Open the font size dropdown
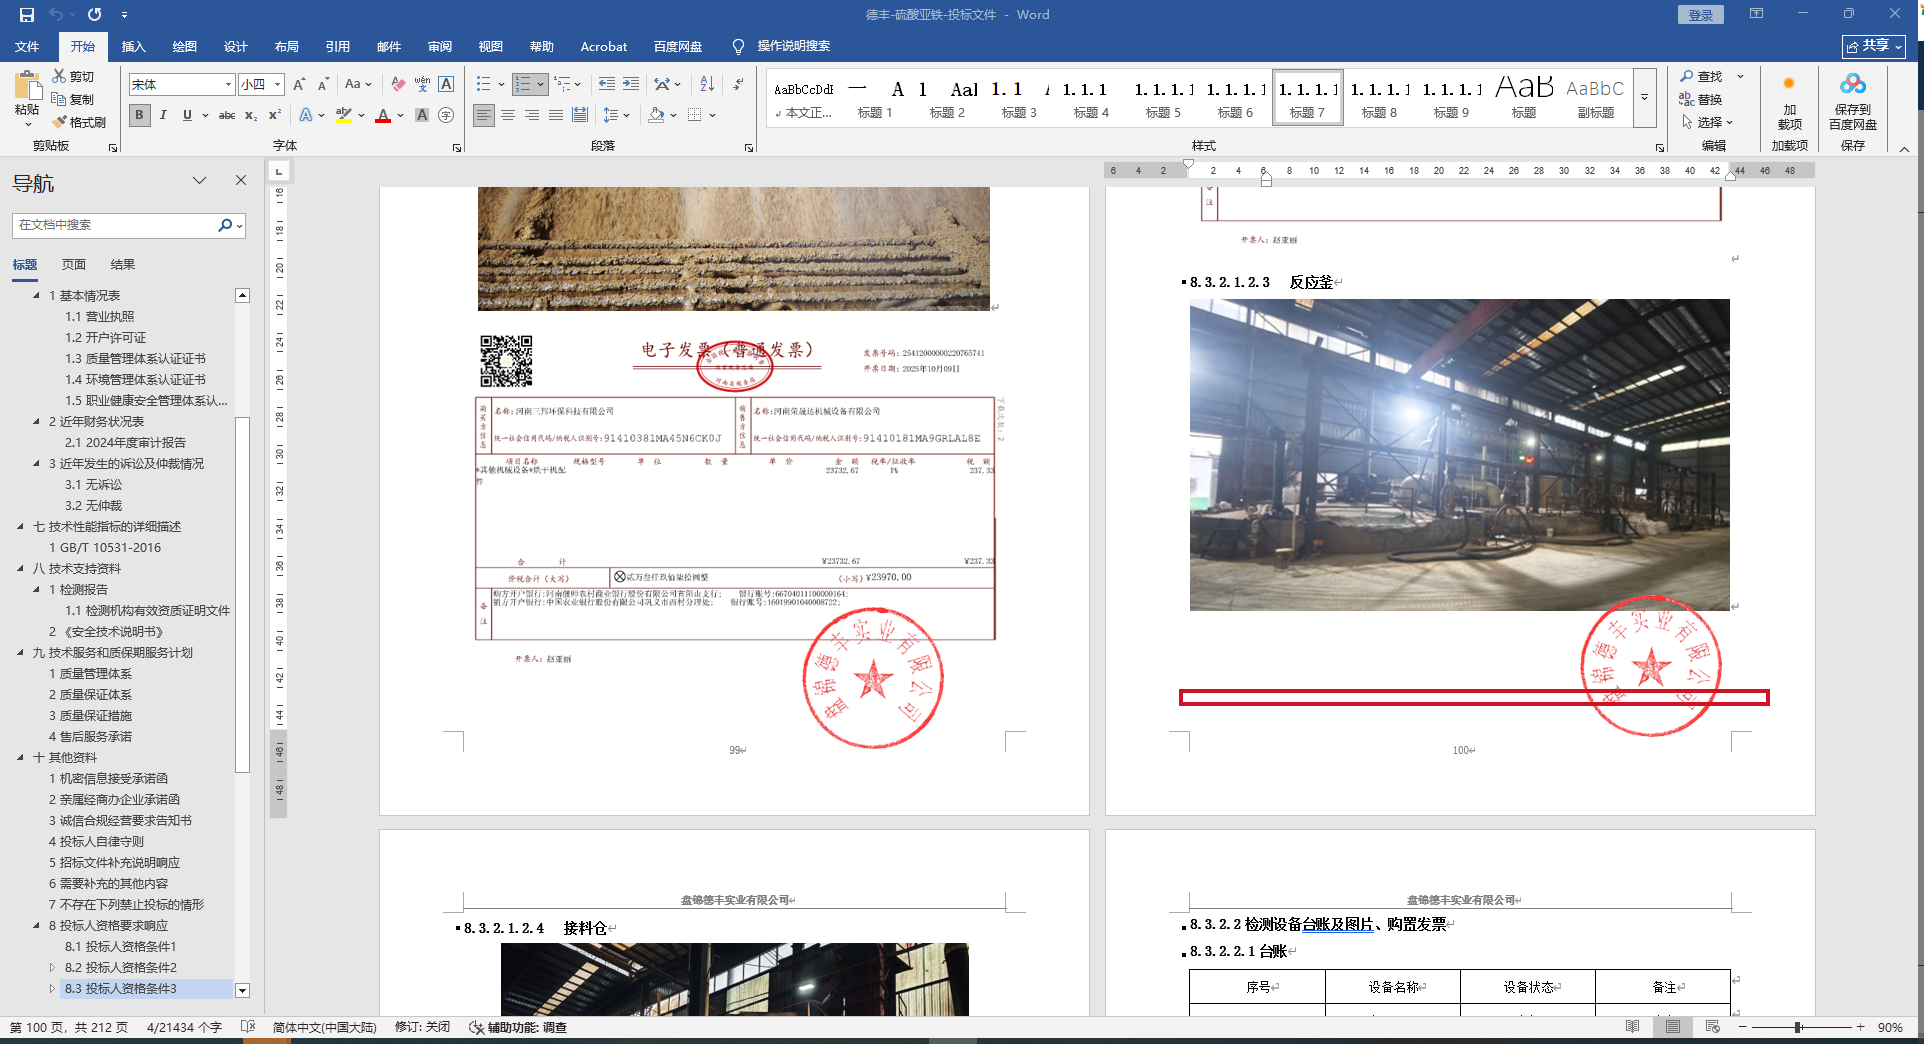1924x1044 pixels. coord(278,84)
